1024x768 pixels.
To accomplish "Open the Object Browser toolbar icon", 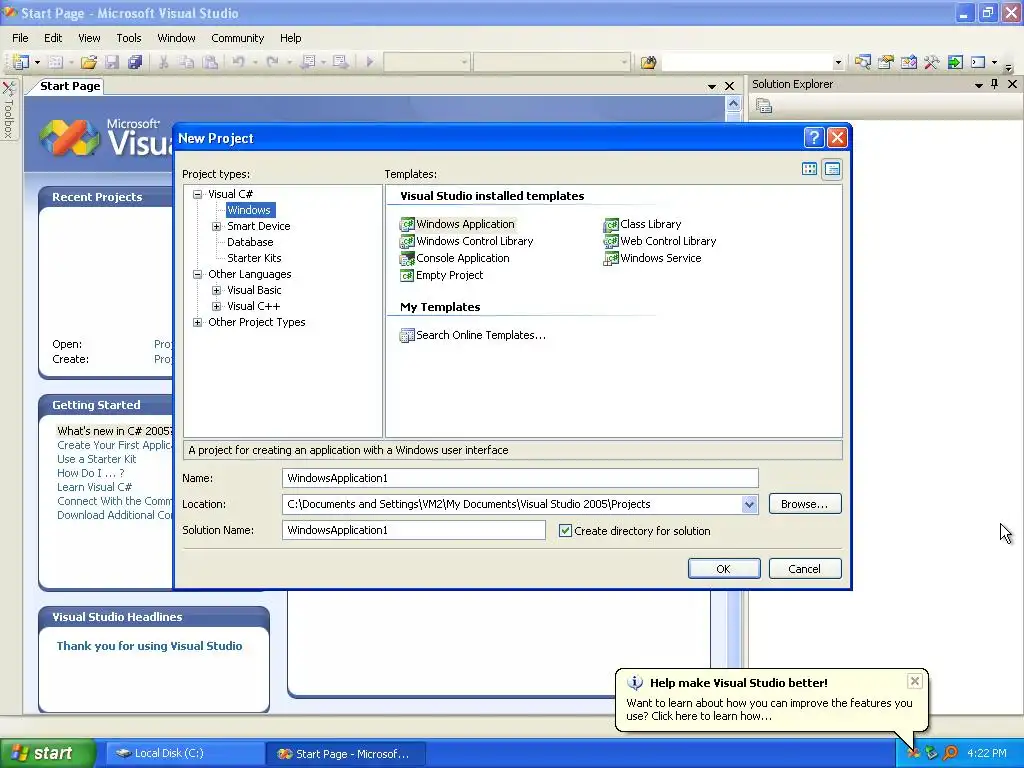I will (x=908, y=62).
